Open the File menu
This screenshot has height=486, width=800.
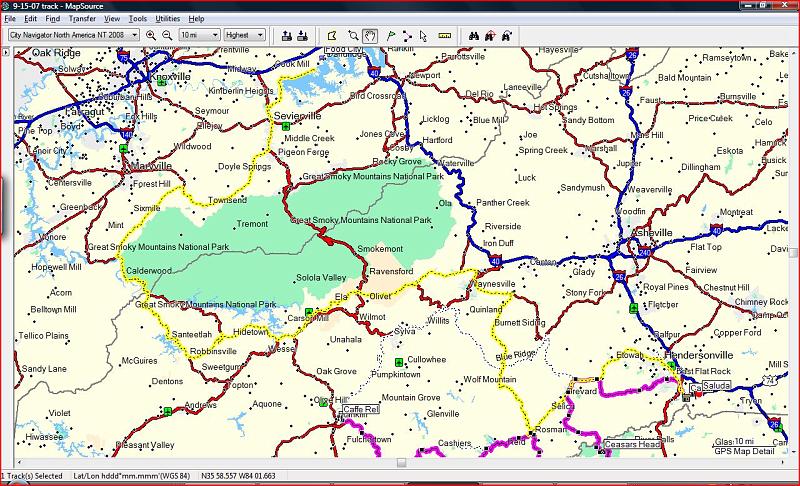coord(10,19)
